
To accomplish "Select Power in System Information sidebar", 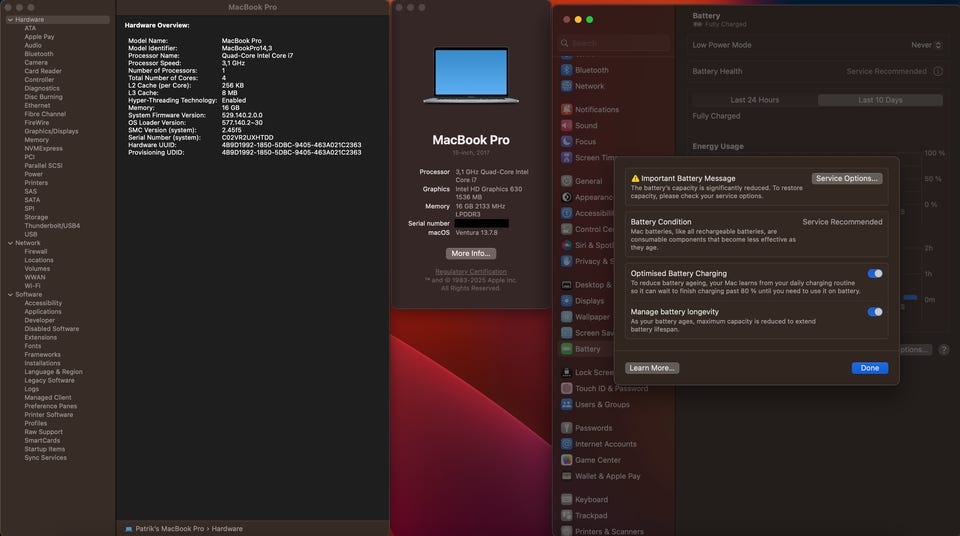I will click(34, 174).
